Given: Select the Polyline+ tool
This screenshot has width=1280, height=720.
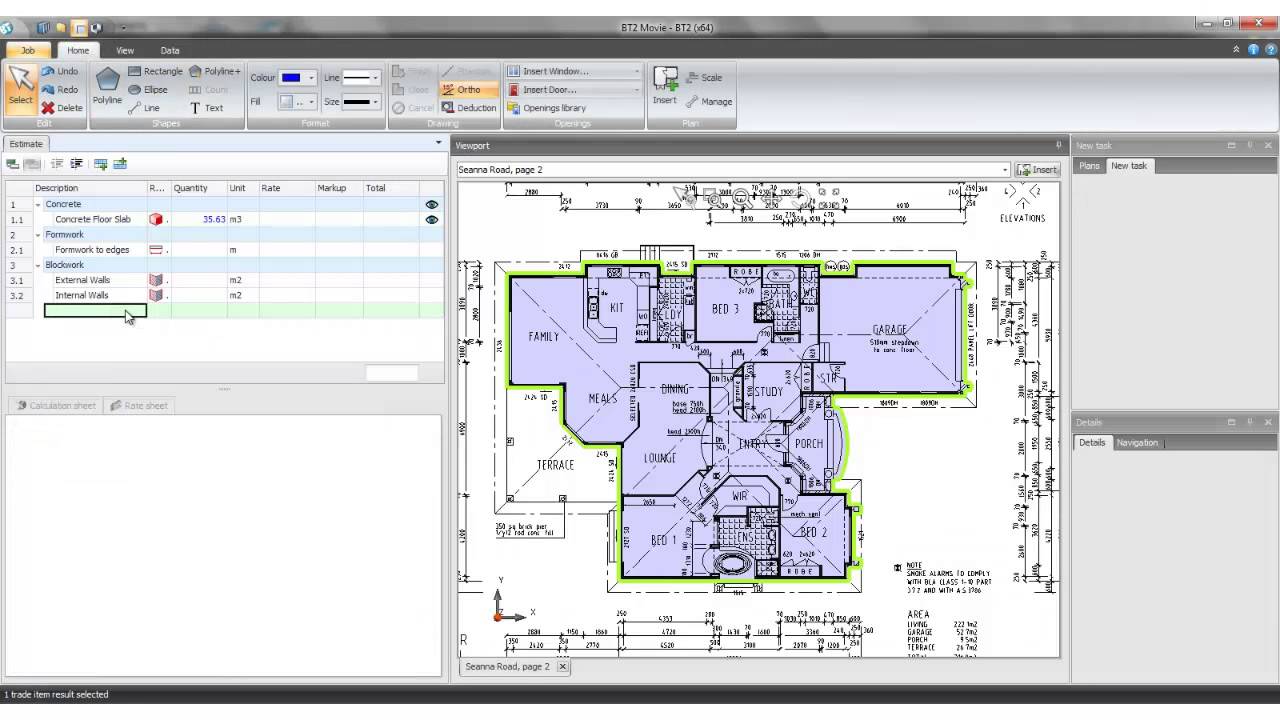Looking at the screenshot, I should click(215, 72).
